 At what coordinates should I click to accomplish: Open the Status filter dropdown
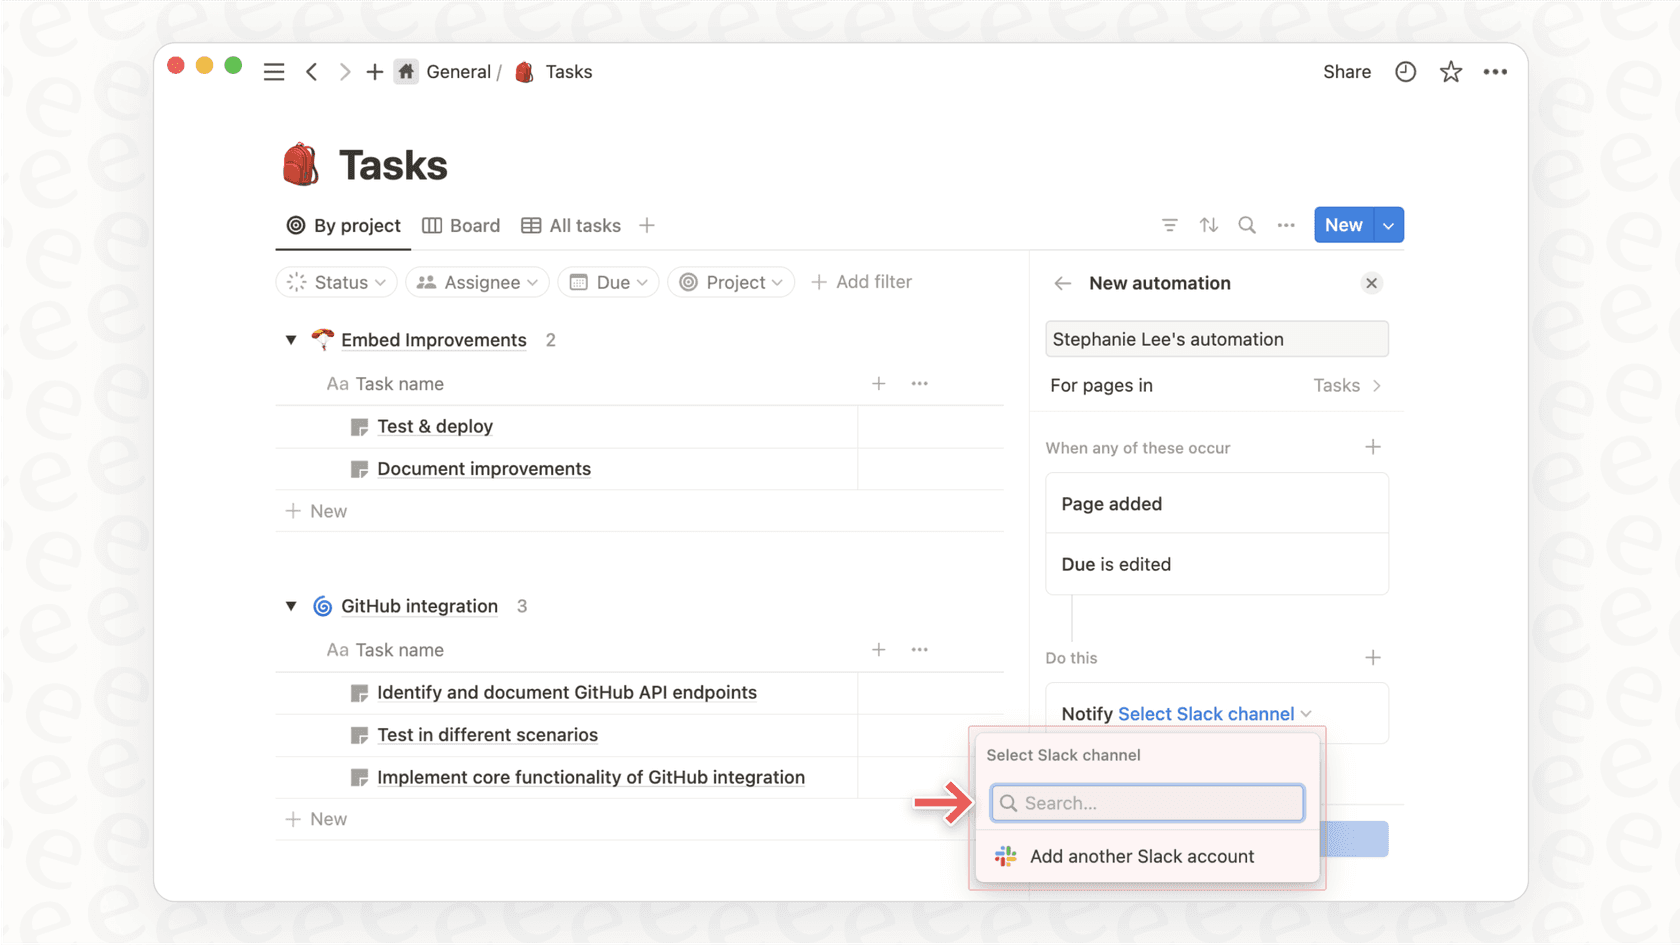pos(336,282)
